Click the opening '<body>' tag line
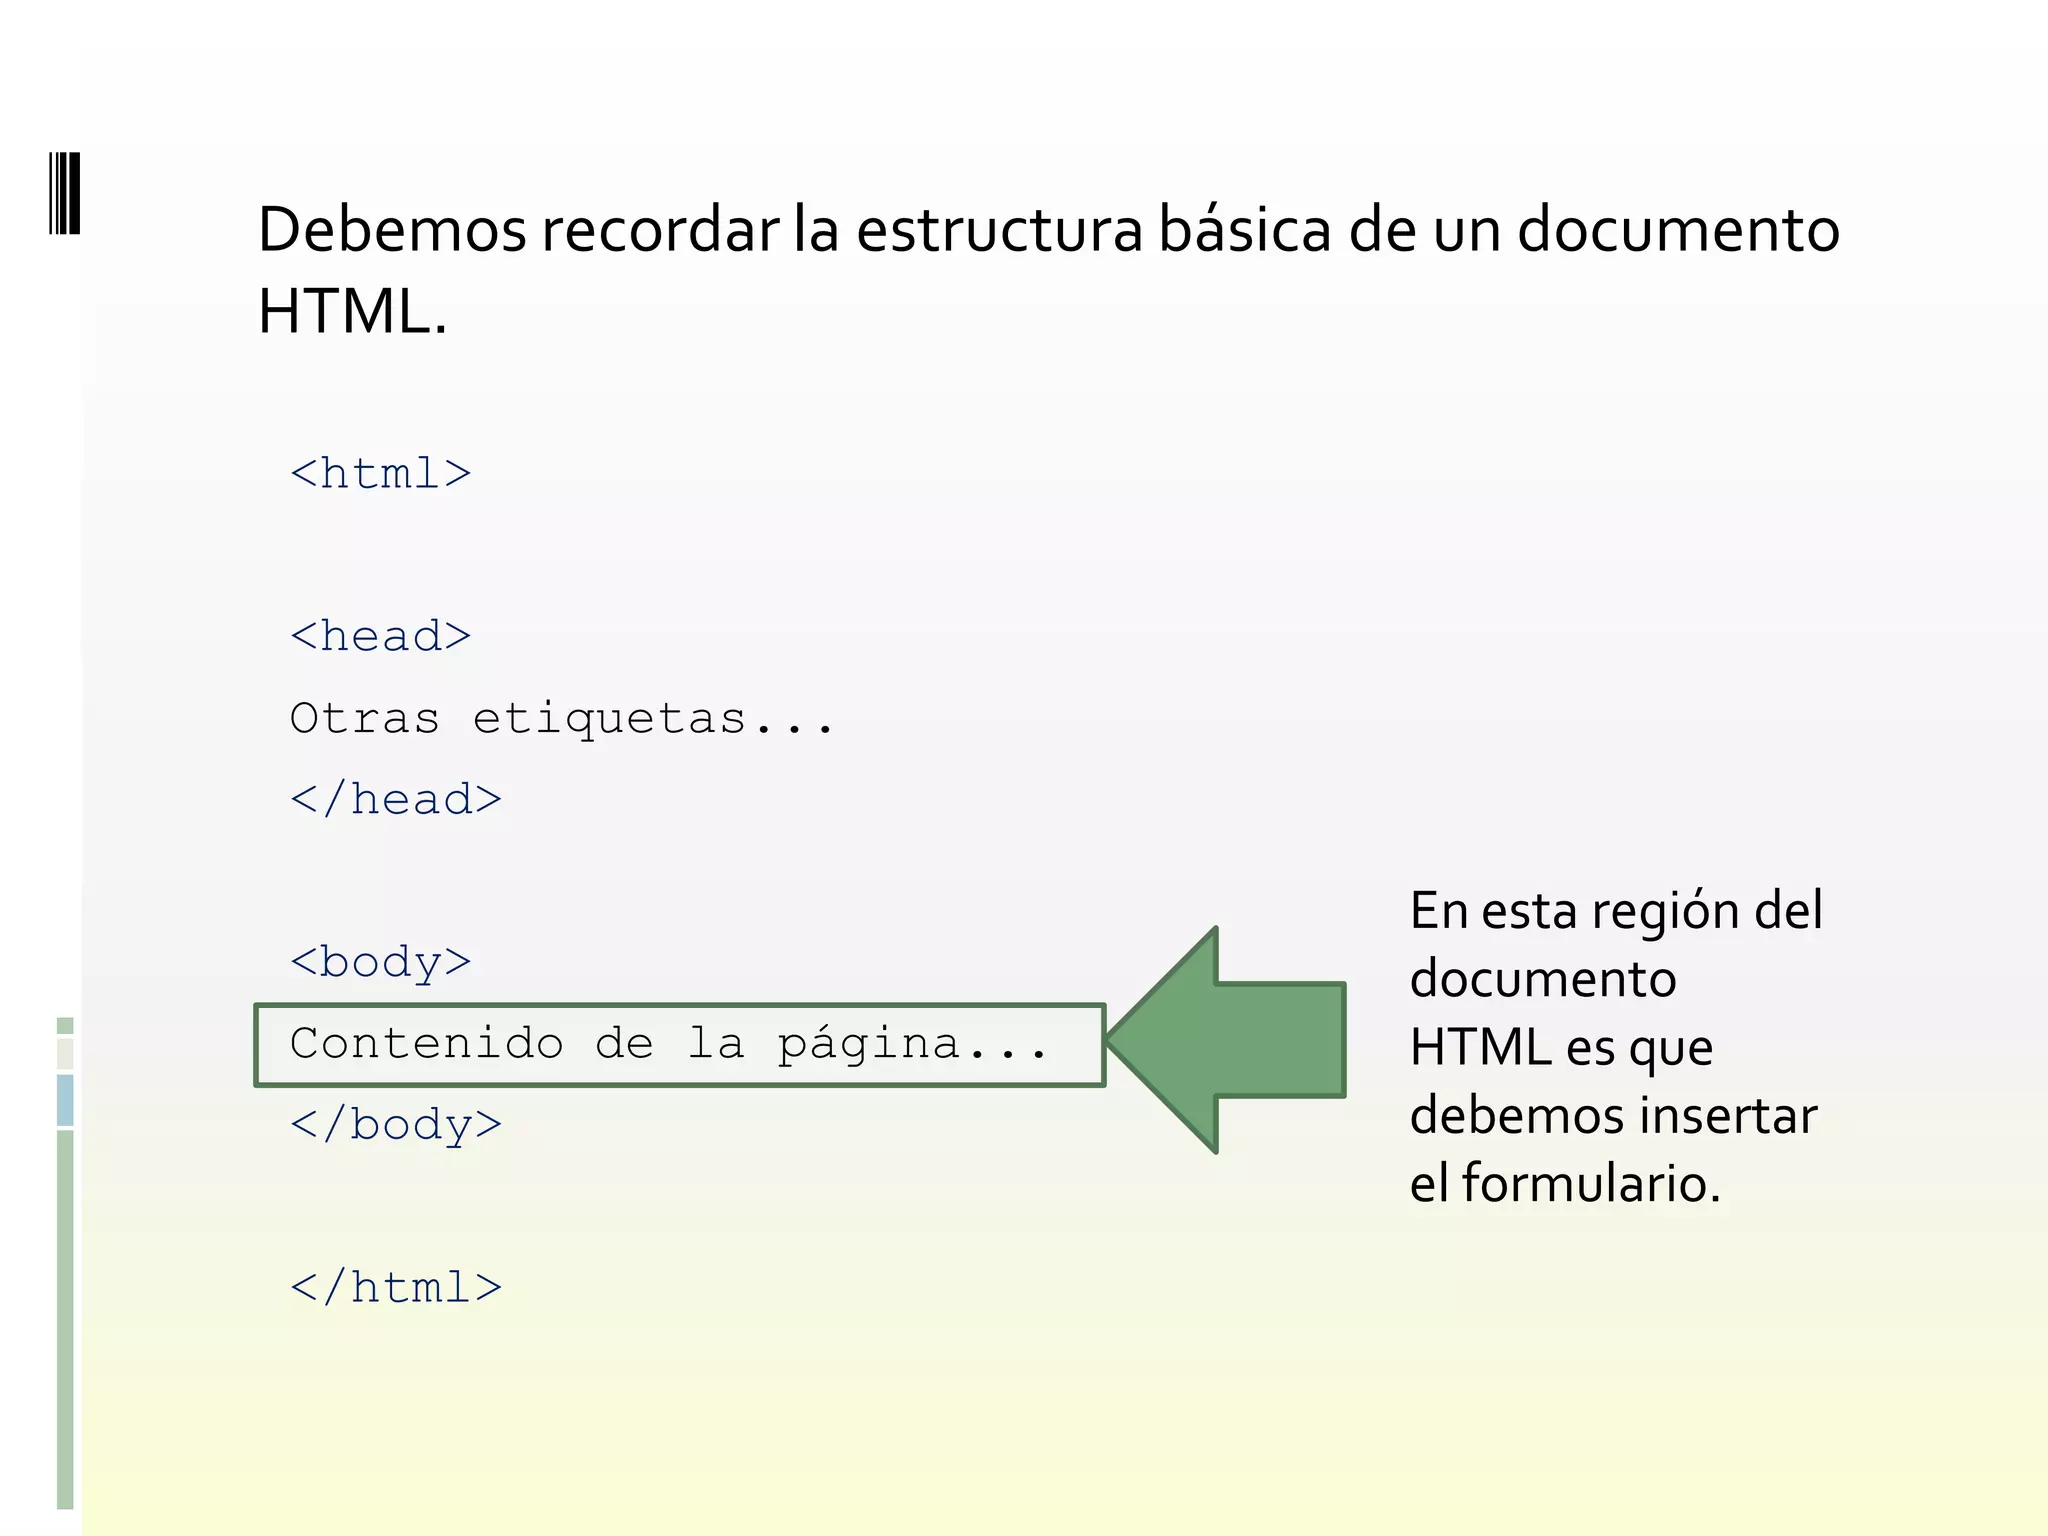2048x1536 pixels. 381,963
